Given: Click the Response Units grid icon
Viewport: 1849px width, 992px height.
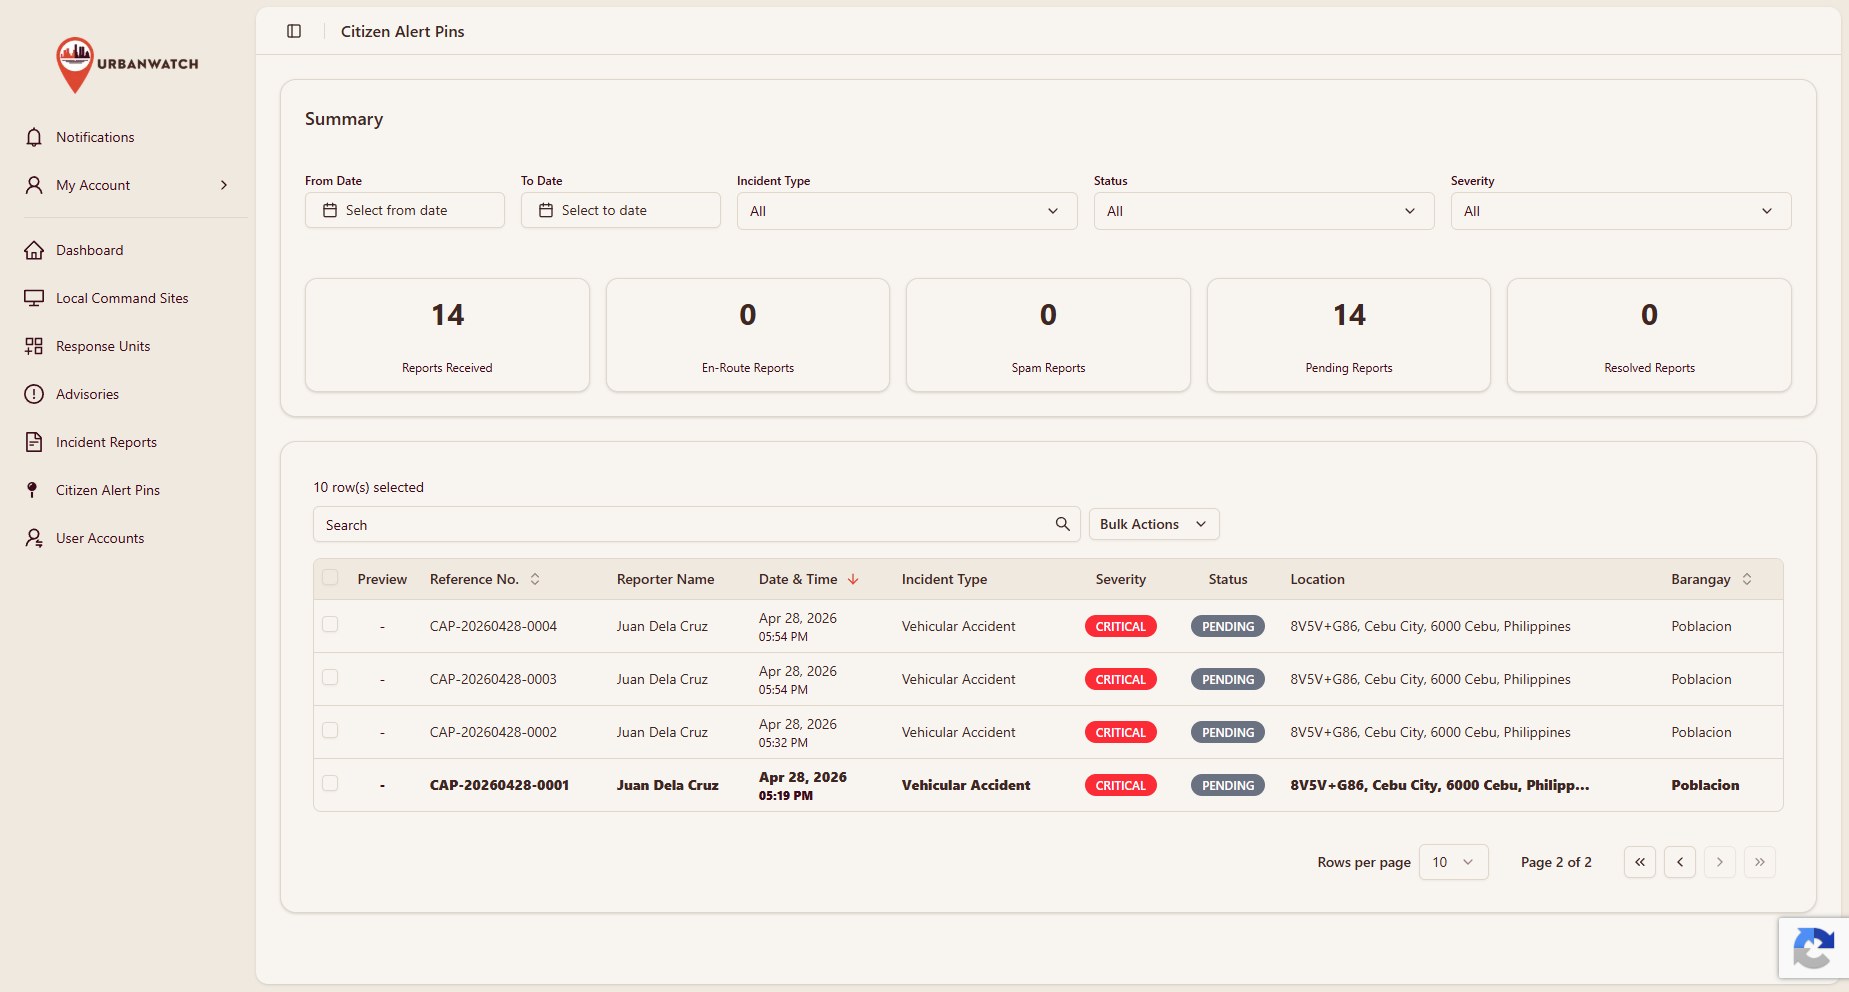Looking at the screenshot, I should coord(34,346).
